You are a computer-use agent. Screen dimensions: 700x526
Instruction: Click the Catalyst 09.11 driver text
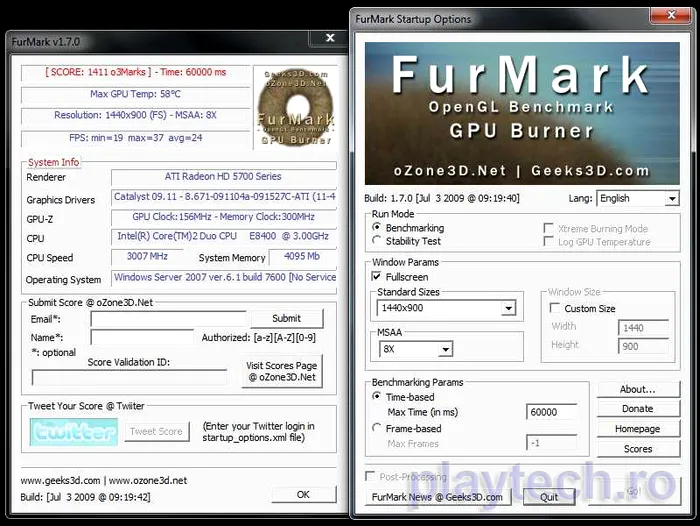coord(223,197)
